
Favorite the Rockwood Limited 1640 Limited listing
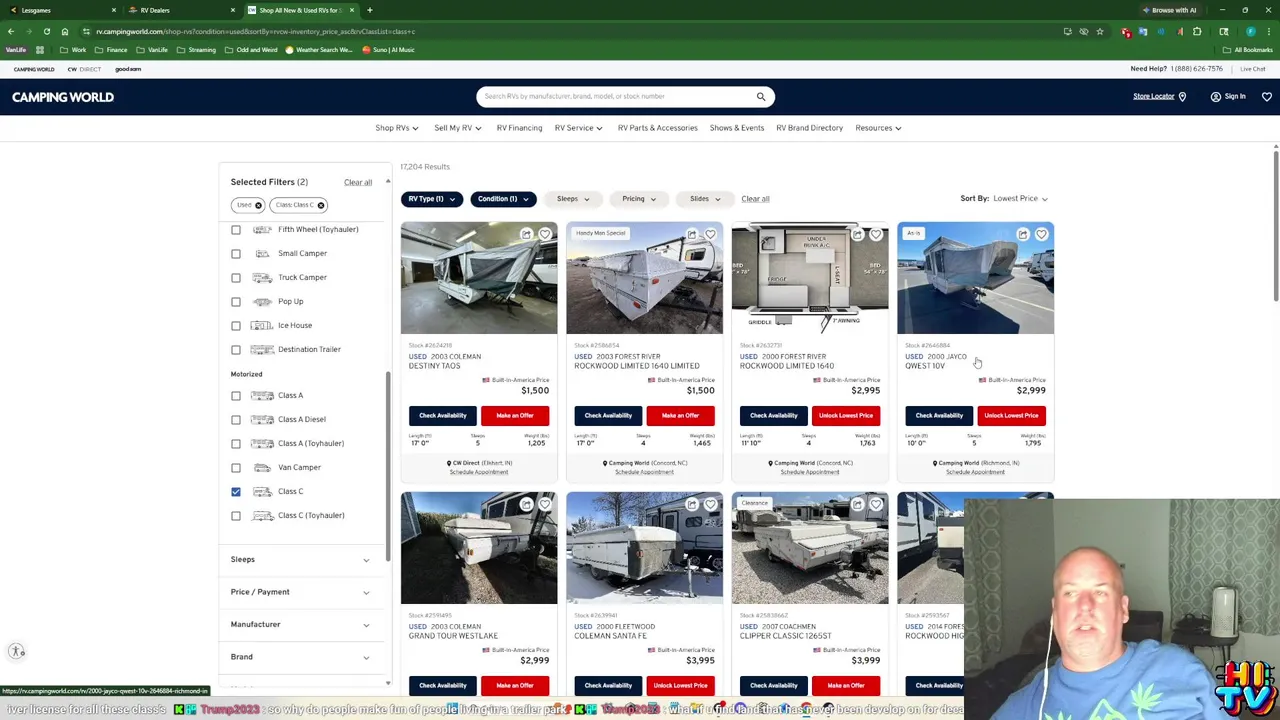(x=710, y=235)
